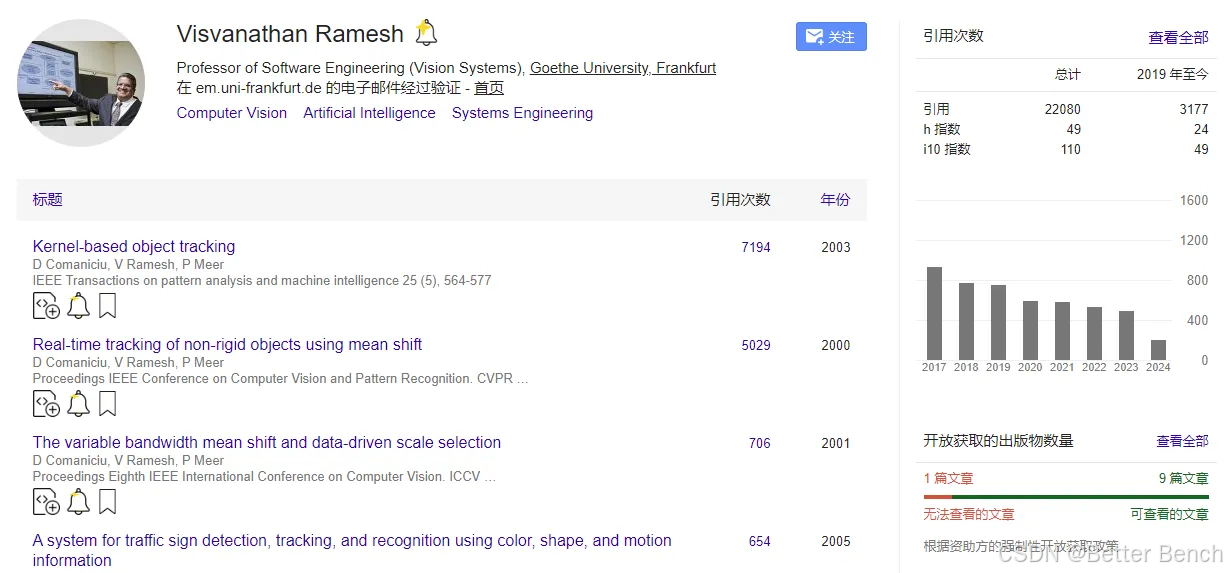Click the 2017 bar in the citations chart
Viewport: 1227px width, 573px height.
(934, 313)
